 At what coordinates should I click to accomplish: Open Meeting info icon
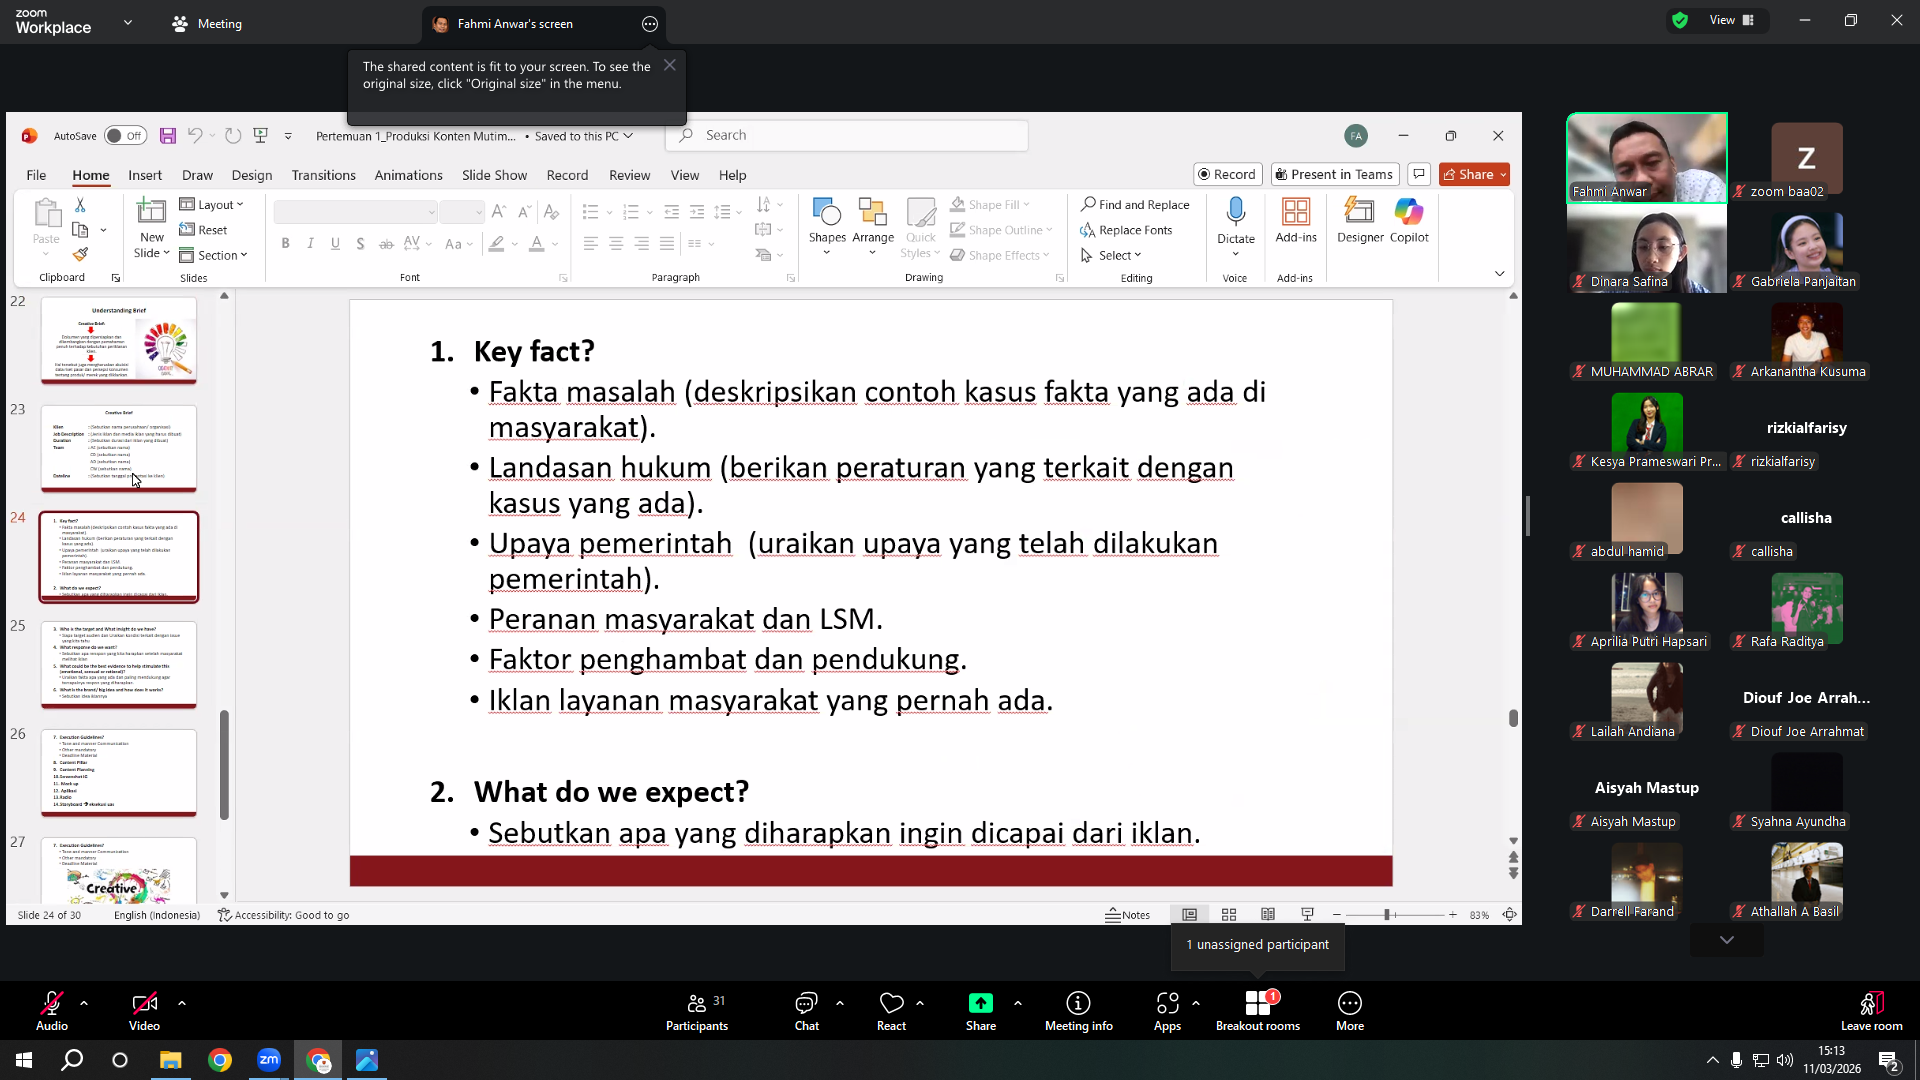1078,1003
